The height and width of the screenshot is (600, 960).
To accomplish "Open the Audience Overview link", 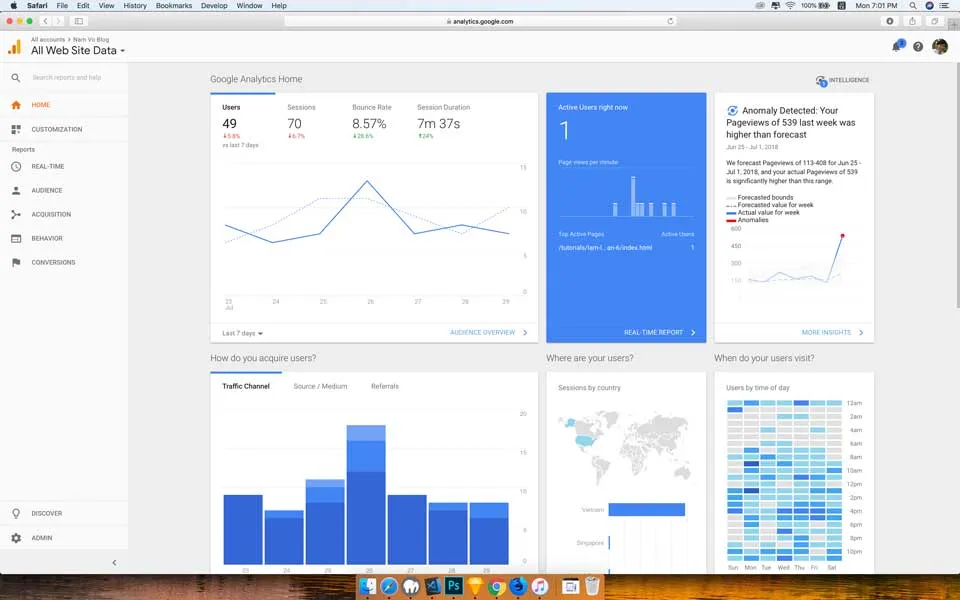I will (482, 332).
